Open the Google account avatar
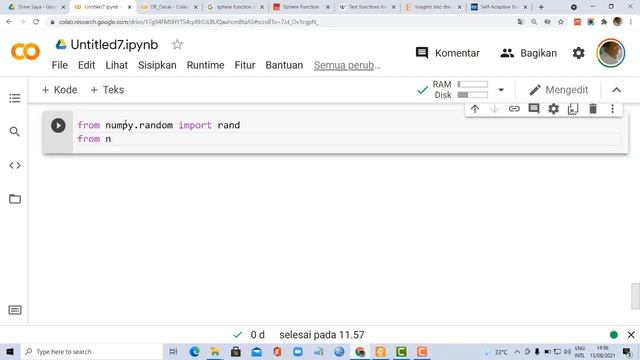This screenshot has width=640, height=360. point(611,53)
